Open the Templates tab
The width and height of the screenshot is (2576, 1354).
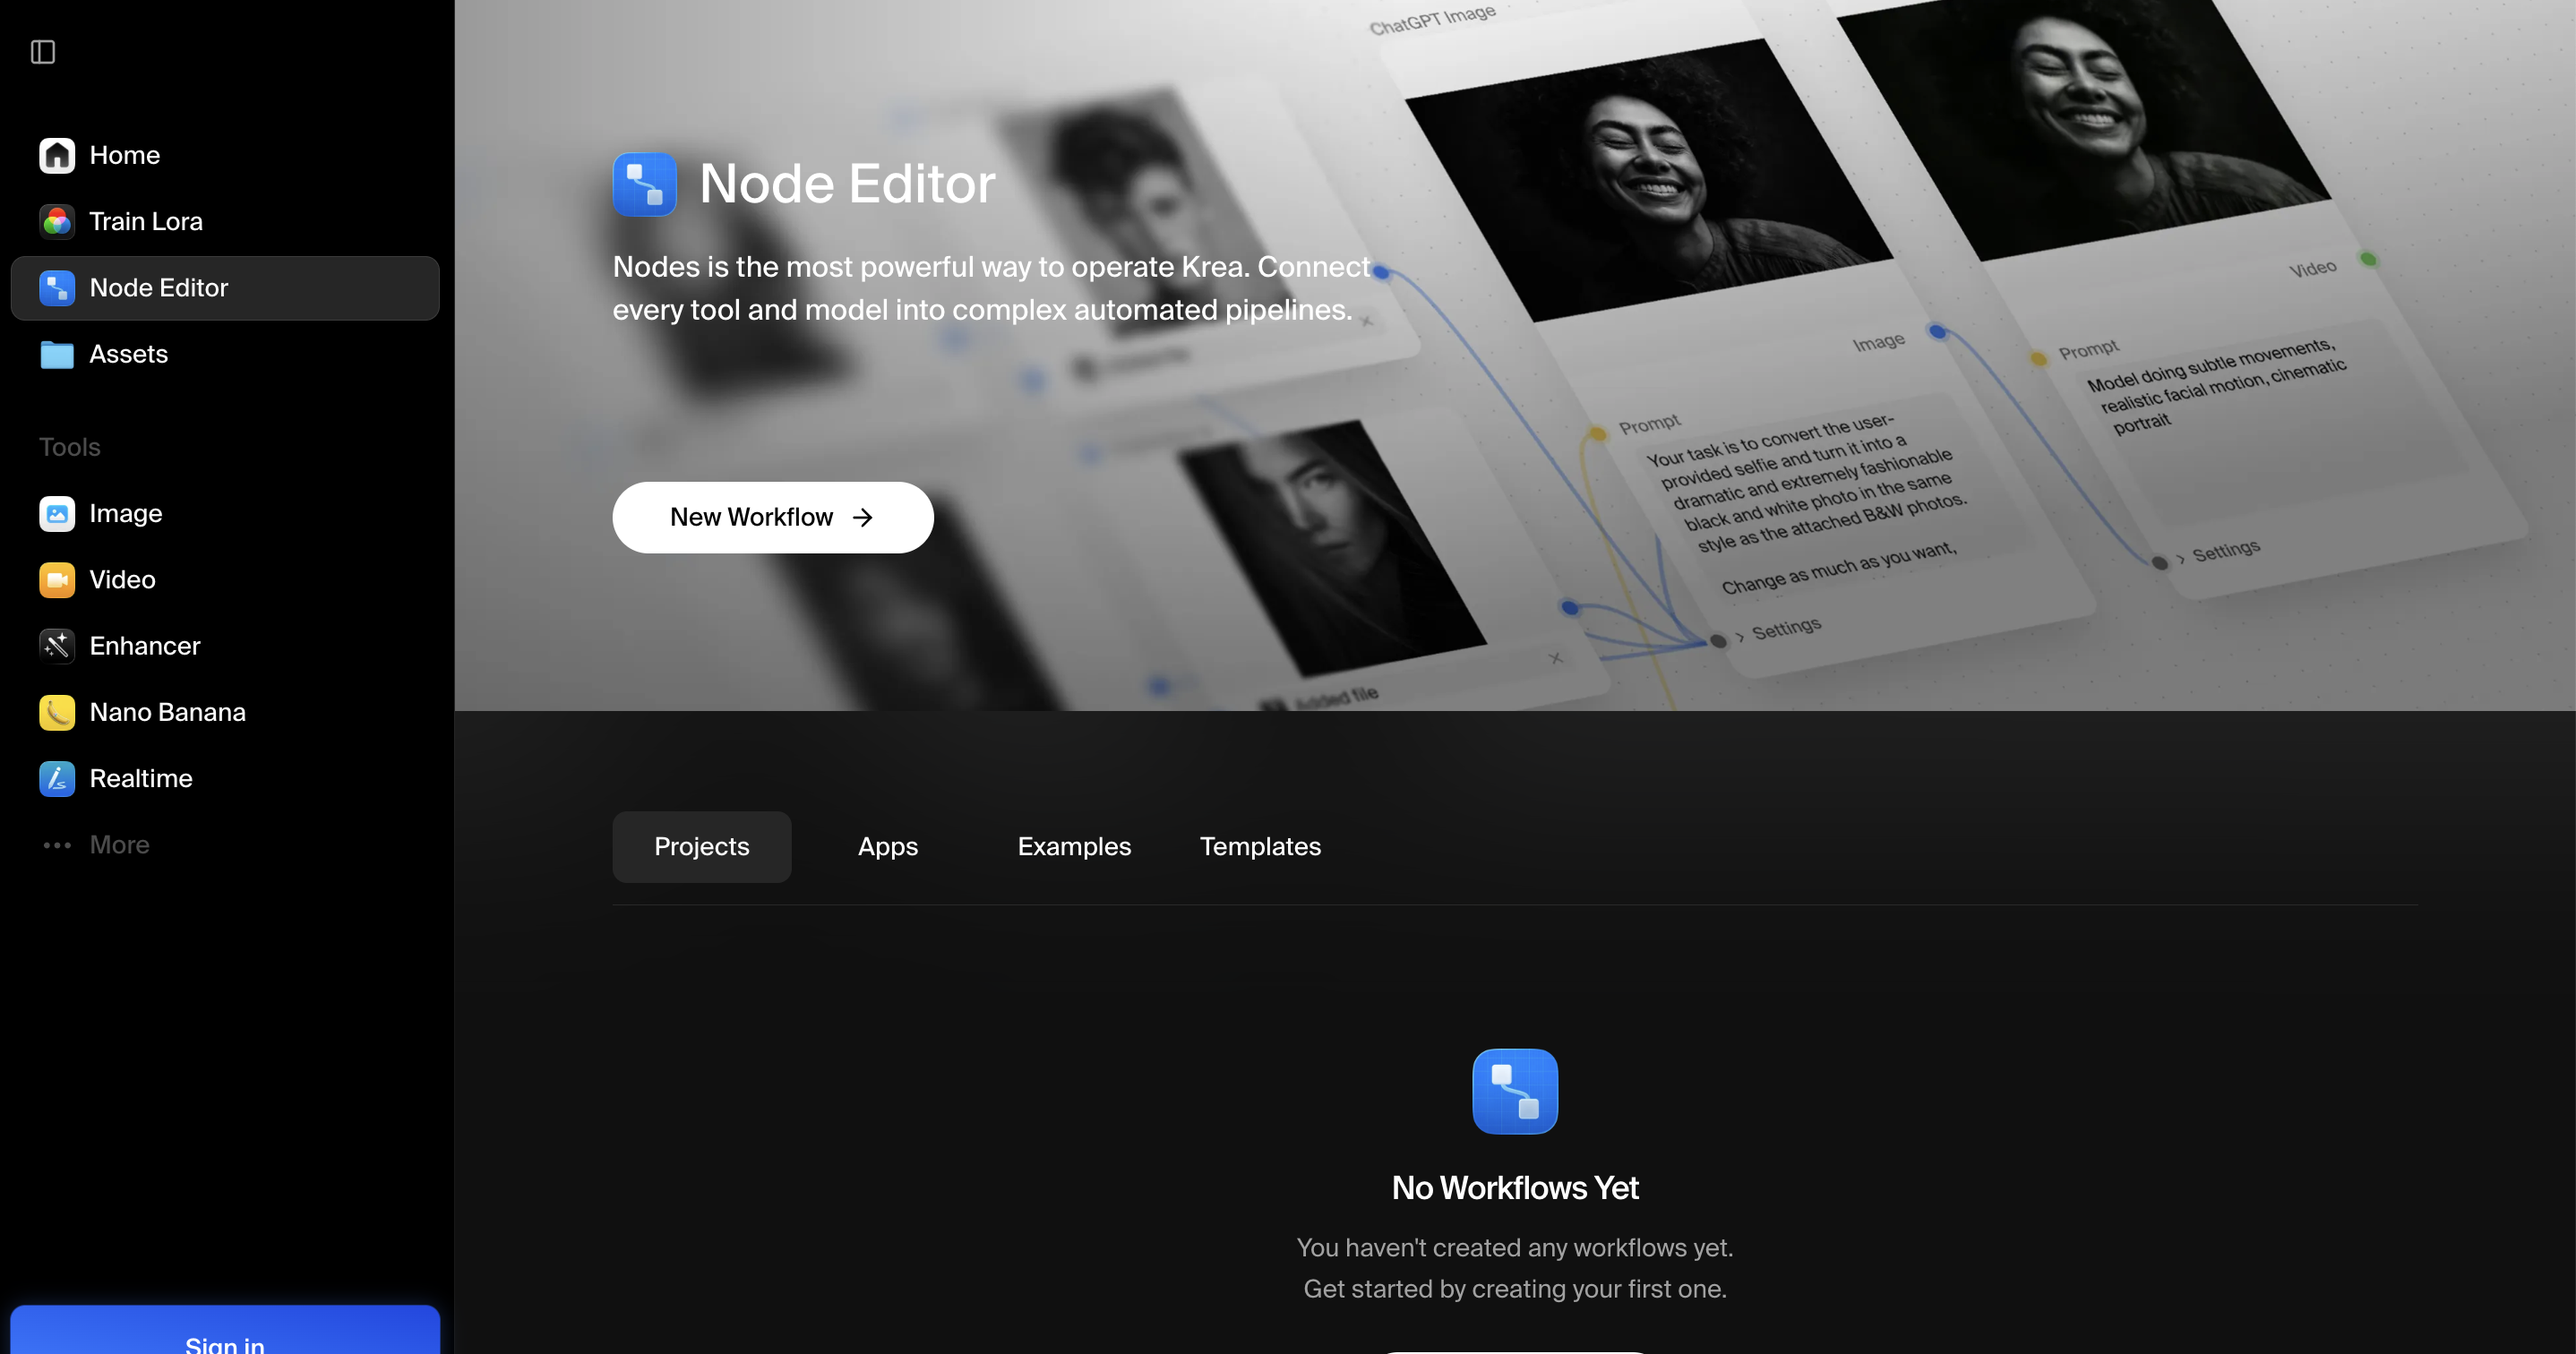(1260, 846)
